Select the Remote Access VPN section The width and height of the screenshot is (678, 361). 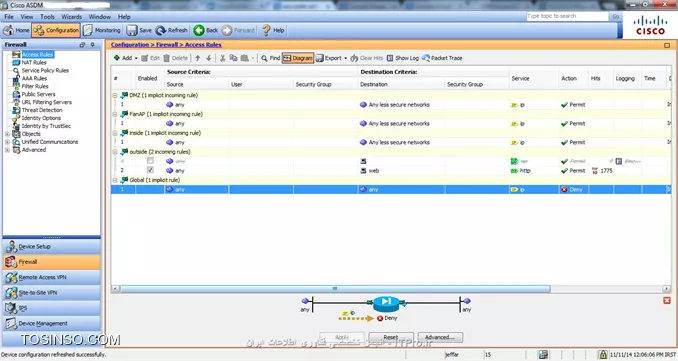[51, 277]
